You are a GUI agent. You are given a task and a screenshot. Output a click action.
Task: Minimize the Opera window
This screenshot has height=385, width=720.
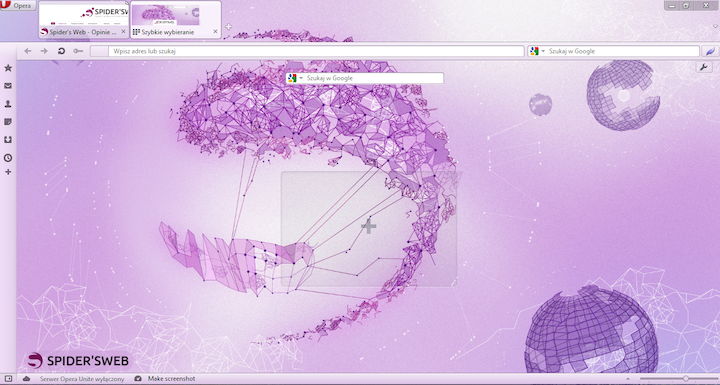click(x=672, y=6)
